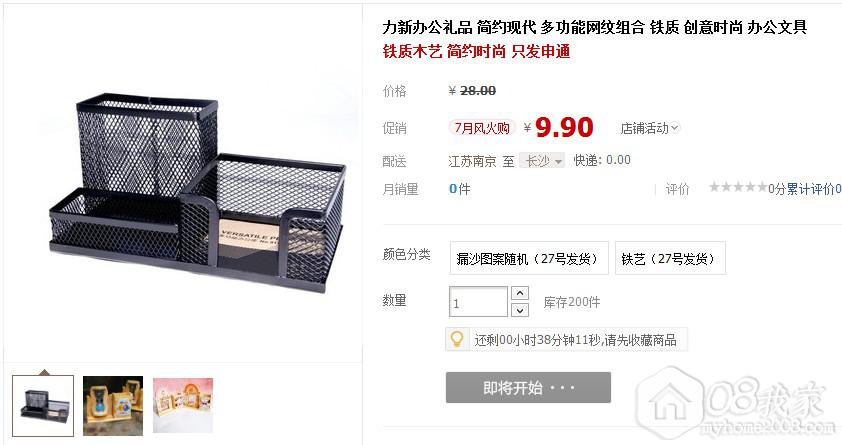Open the 累计评价 reviews link

(x=811, y=189)
